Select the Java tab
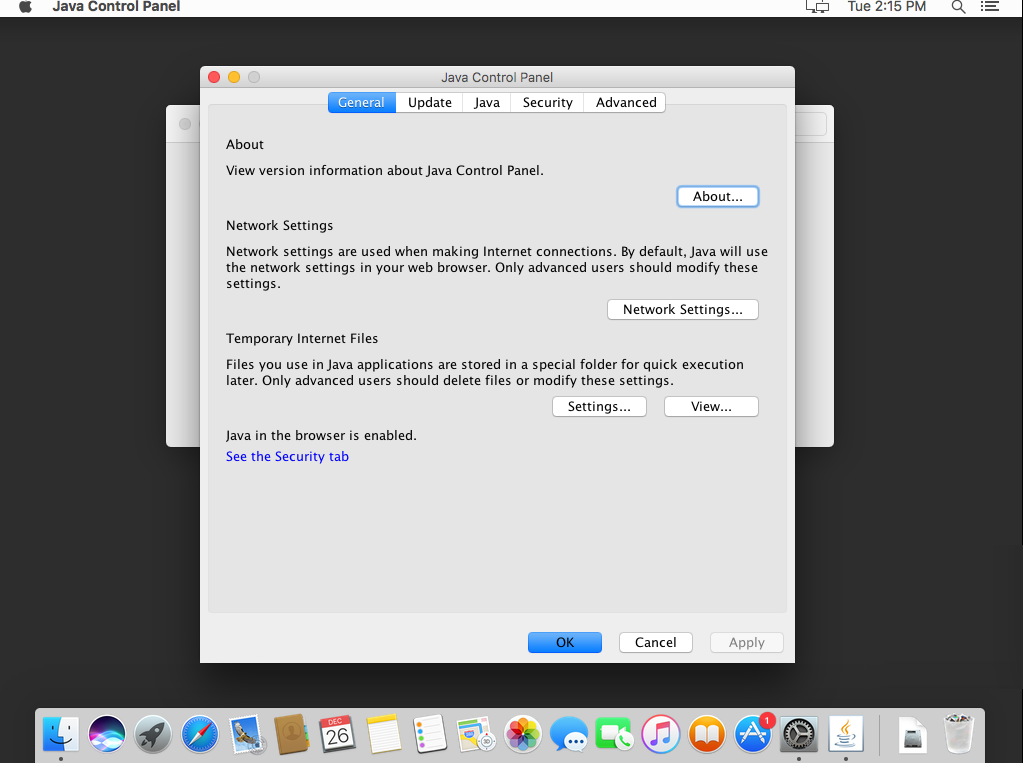Image resolution: width=1023 pixels, height=763 pixels. click(487, 102)
